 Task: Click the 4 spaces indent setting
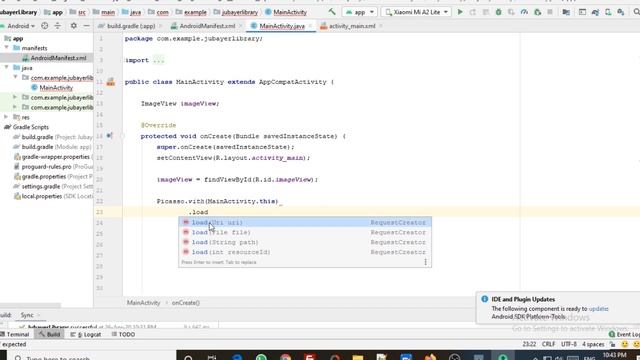click(x=593, y=344)
